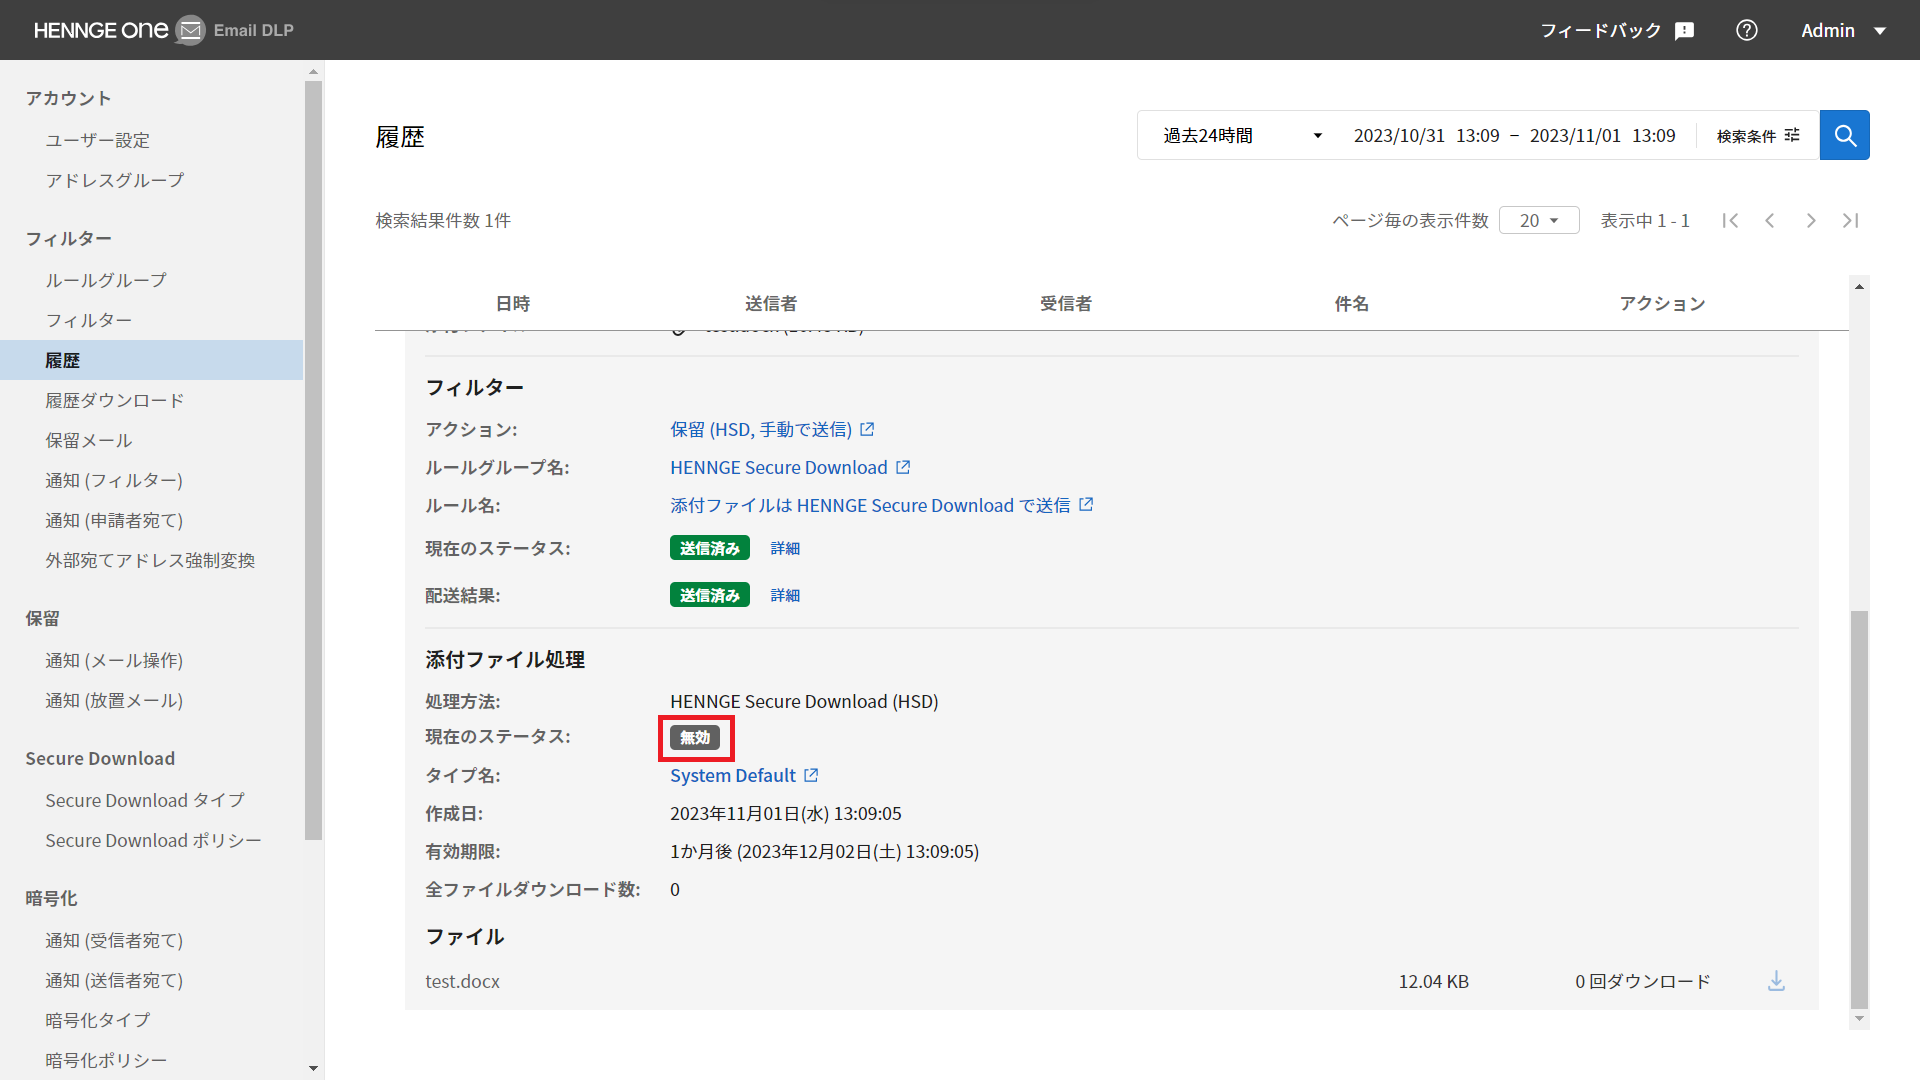This screenshot has width=1920, height=1080.
Task: Click the 受信者 column header
Action: (x=1066, y=303)
